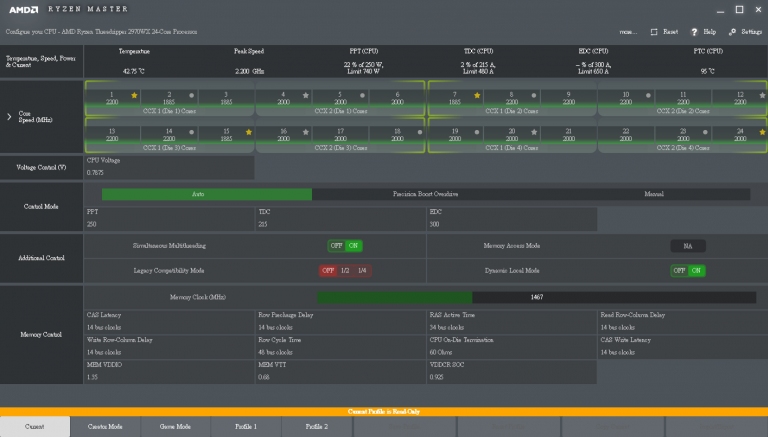Image resolution: width=768 pixels, height=437 pixels.
Task: Click the Row Cycle Time field
Action: click(340, 346)
